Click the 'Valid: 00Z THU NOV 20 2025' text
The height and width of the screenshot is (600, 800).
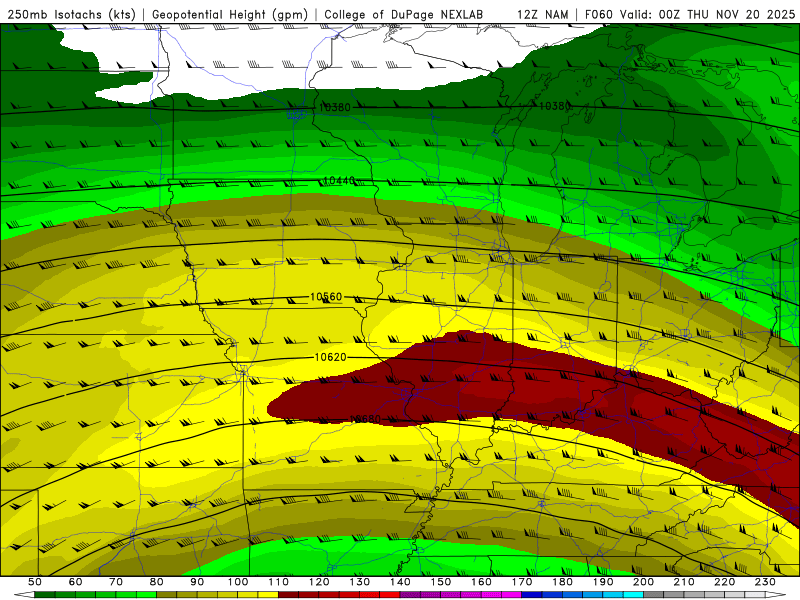pos(707,15)
